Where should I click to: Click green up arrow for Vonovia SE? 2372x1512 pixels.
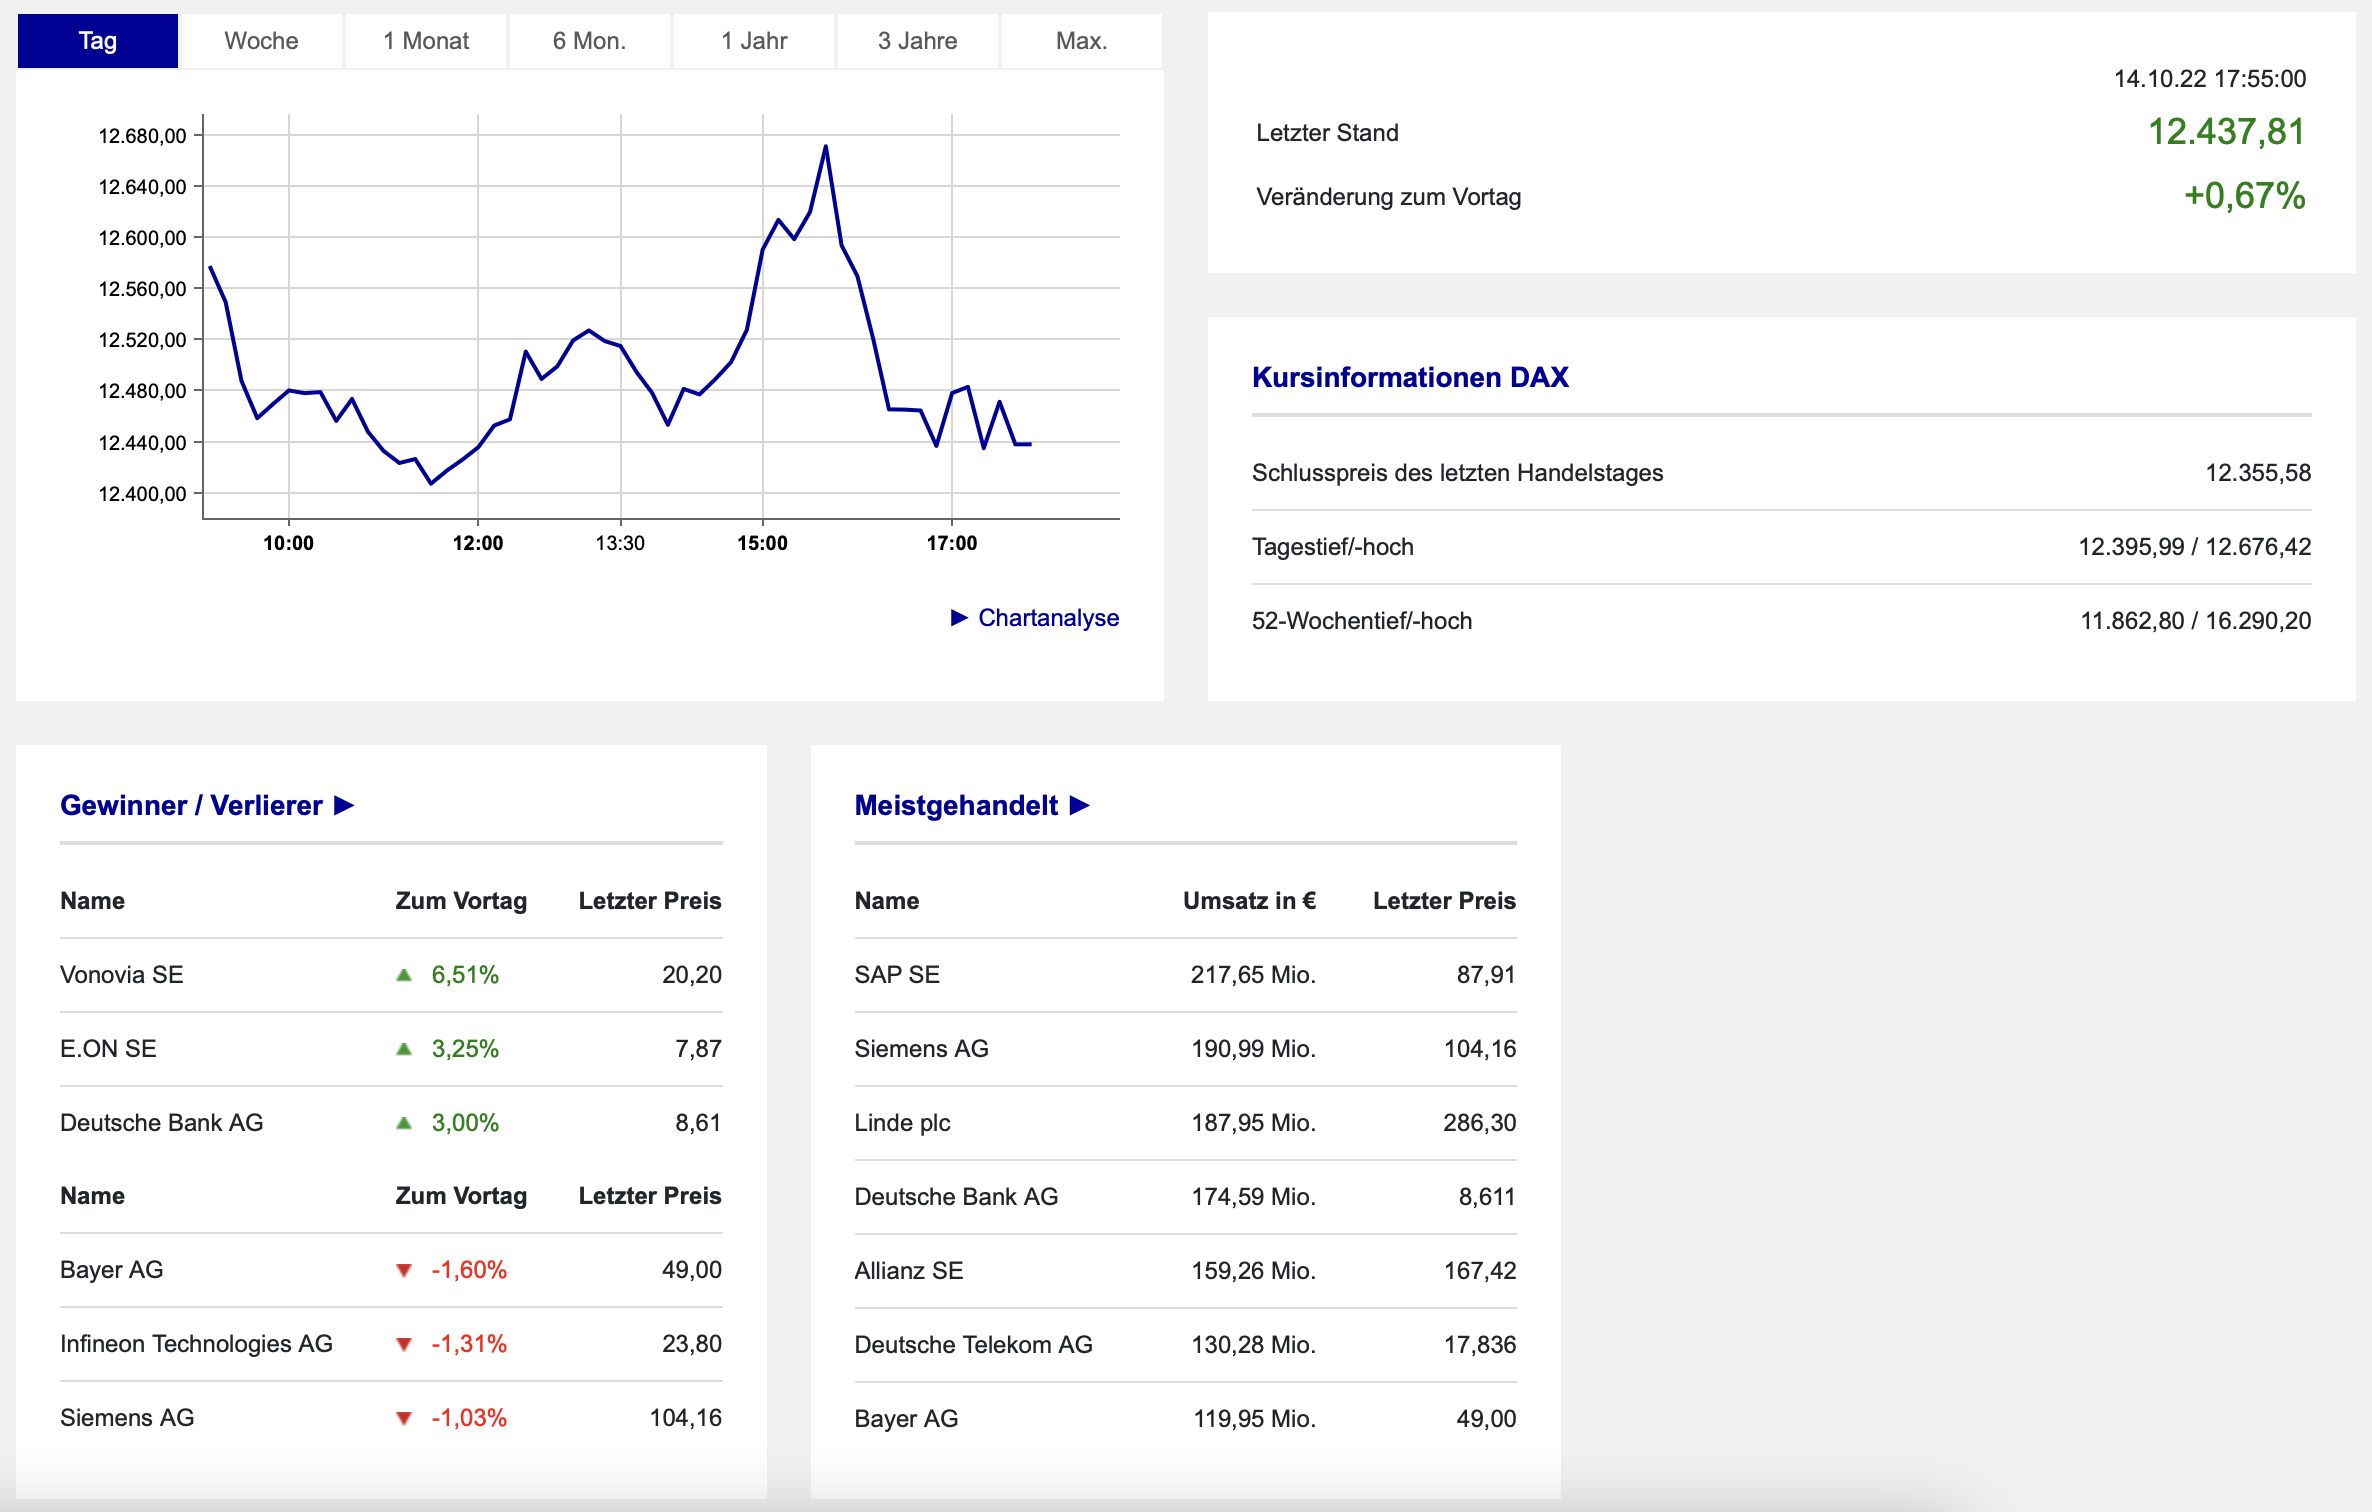pos(404,975)
